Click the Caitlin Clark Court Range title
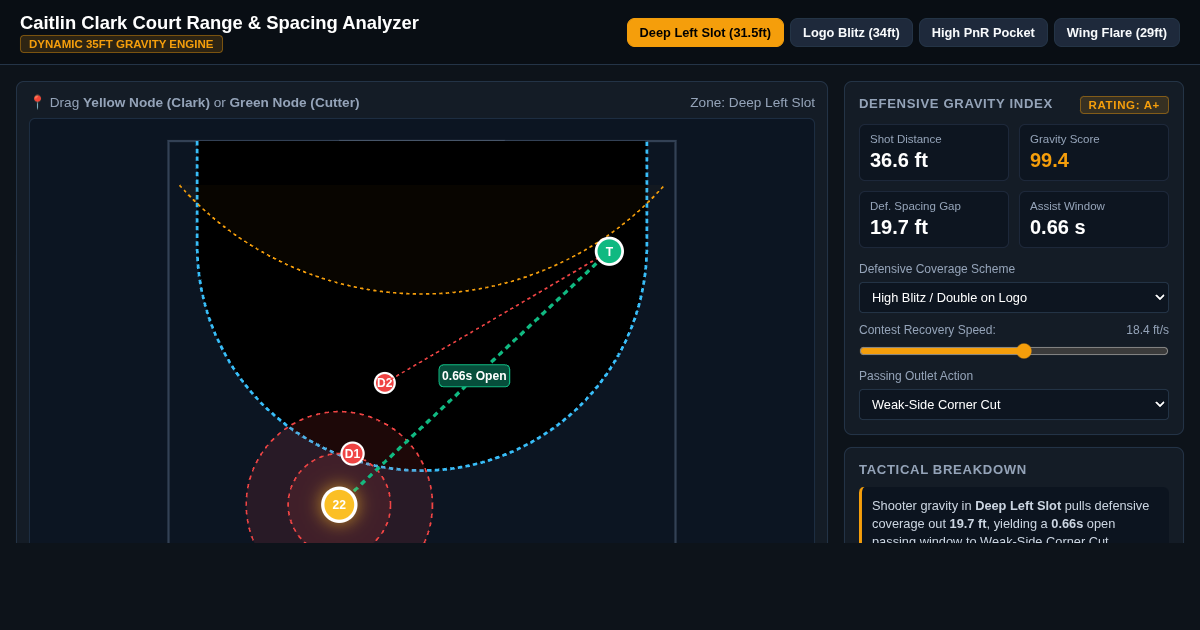1200x630 pixels. 219,22
